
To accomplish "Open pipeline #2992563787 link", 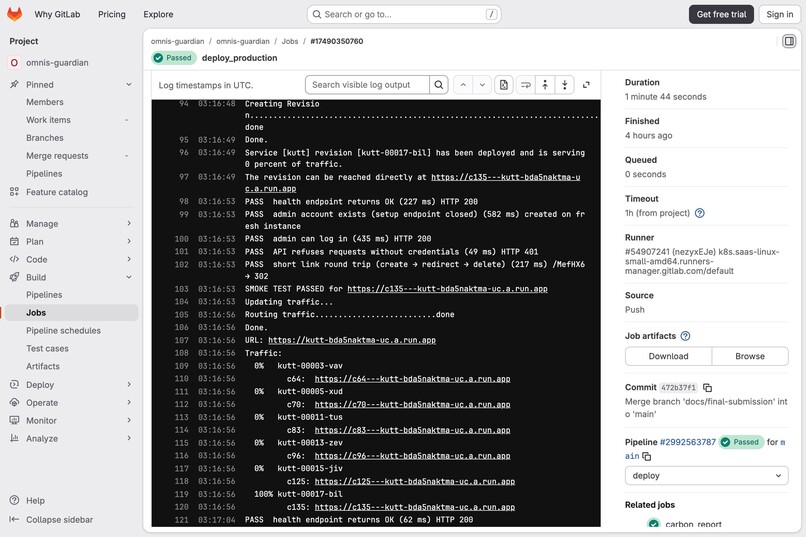I will click(x=687, y=442).
